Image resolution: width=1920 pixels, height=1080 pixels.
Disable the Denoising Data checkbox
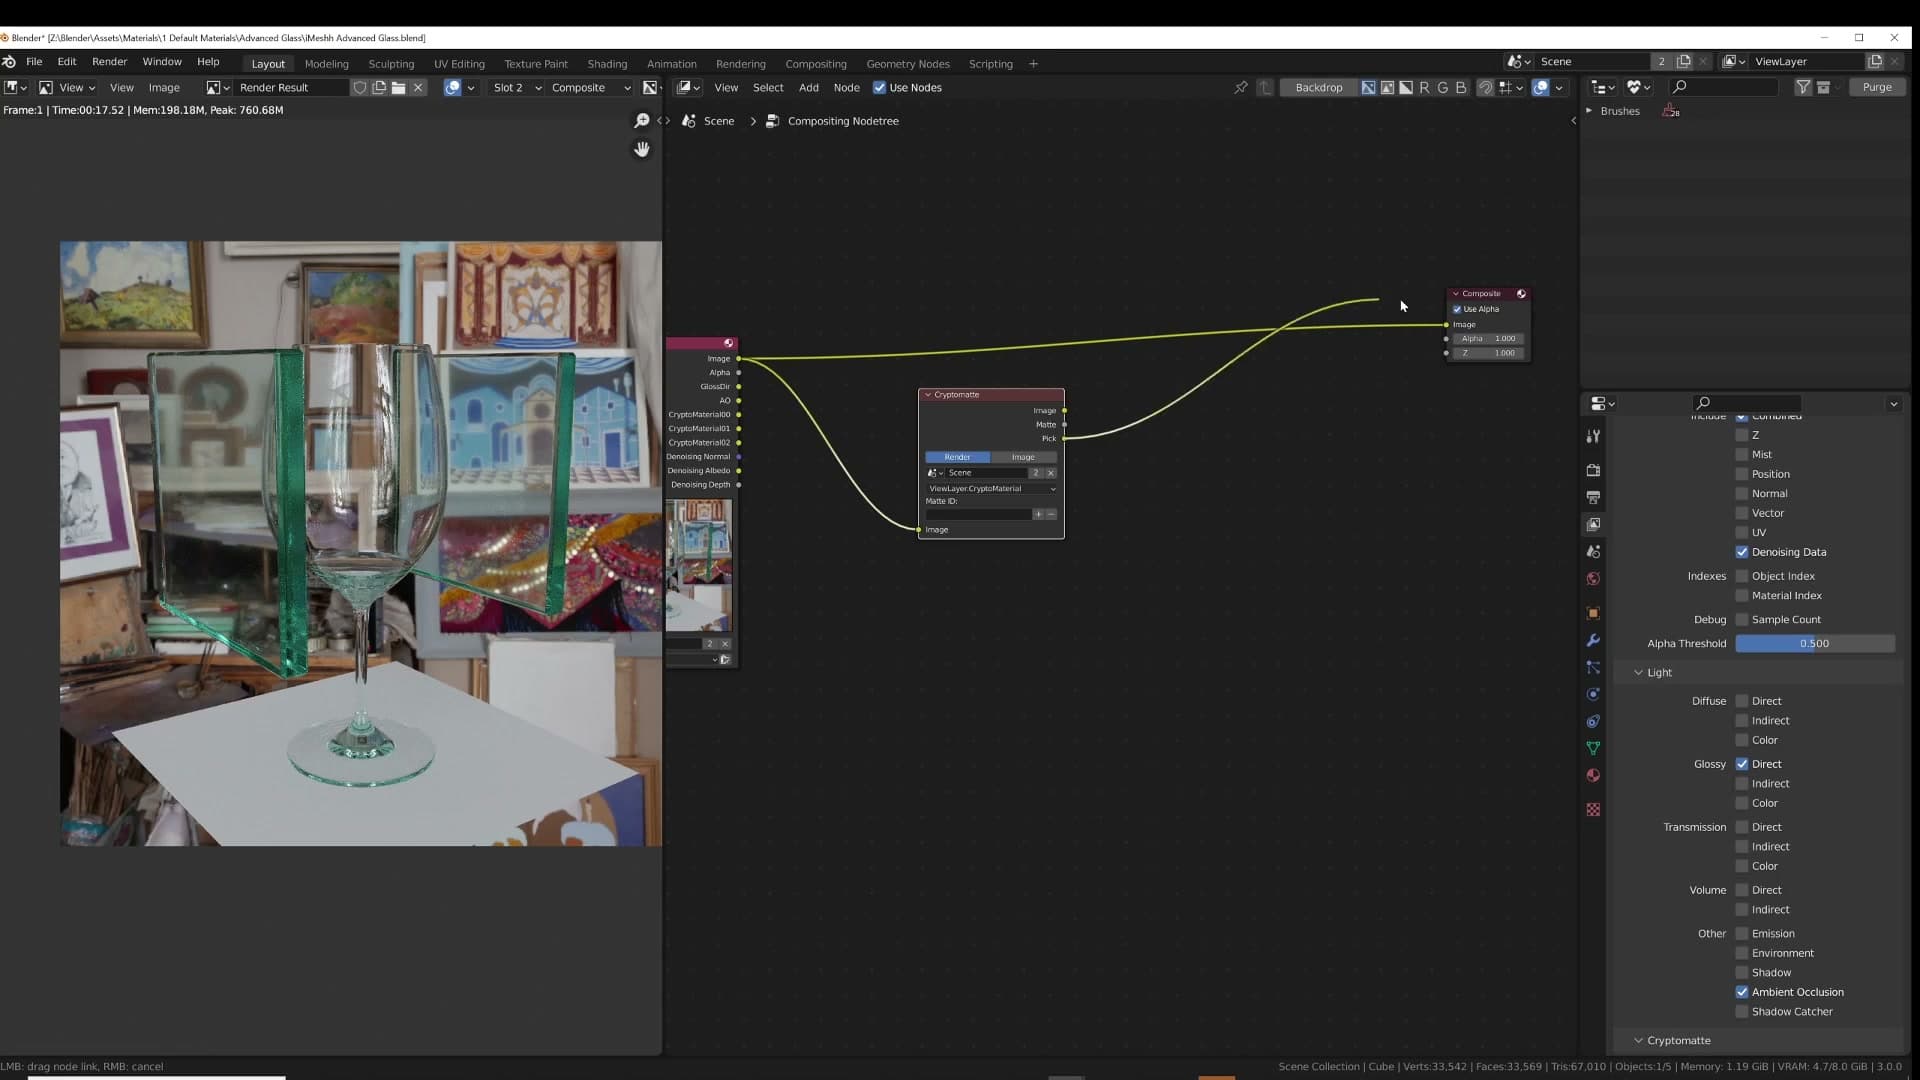point(1742,552)
